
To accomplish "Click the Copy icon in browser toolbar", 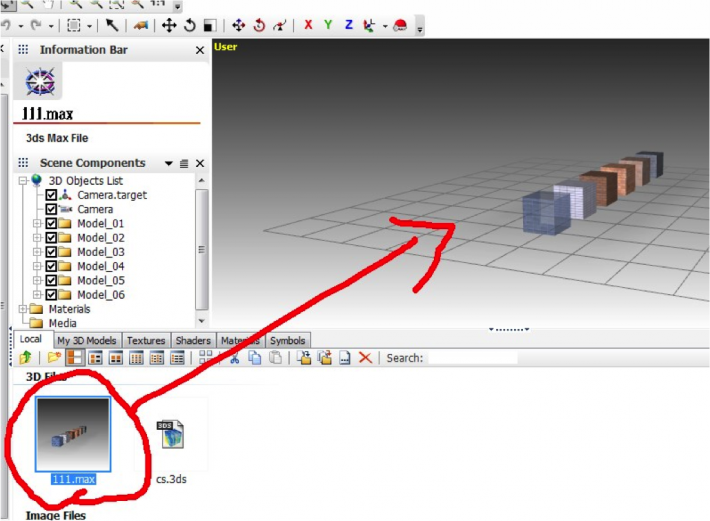I will [x=255, y=358].
